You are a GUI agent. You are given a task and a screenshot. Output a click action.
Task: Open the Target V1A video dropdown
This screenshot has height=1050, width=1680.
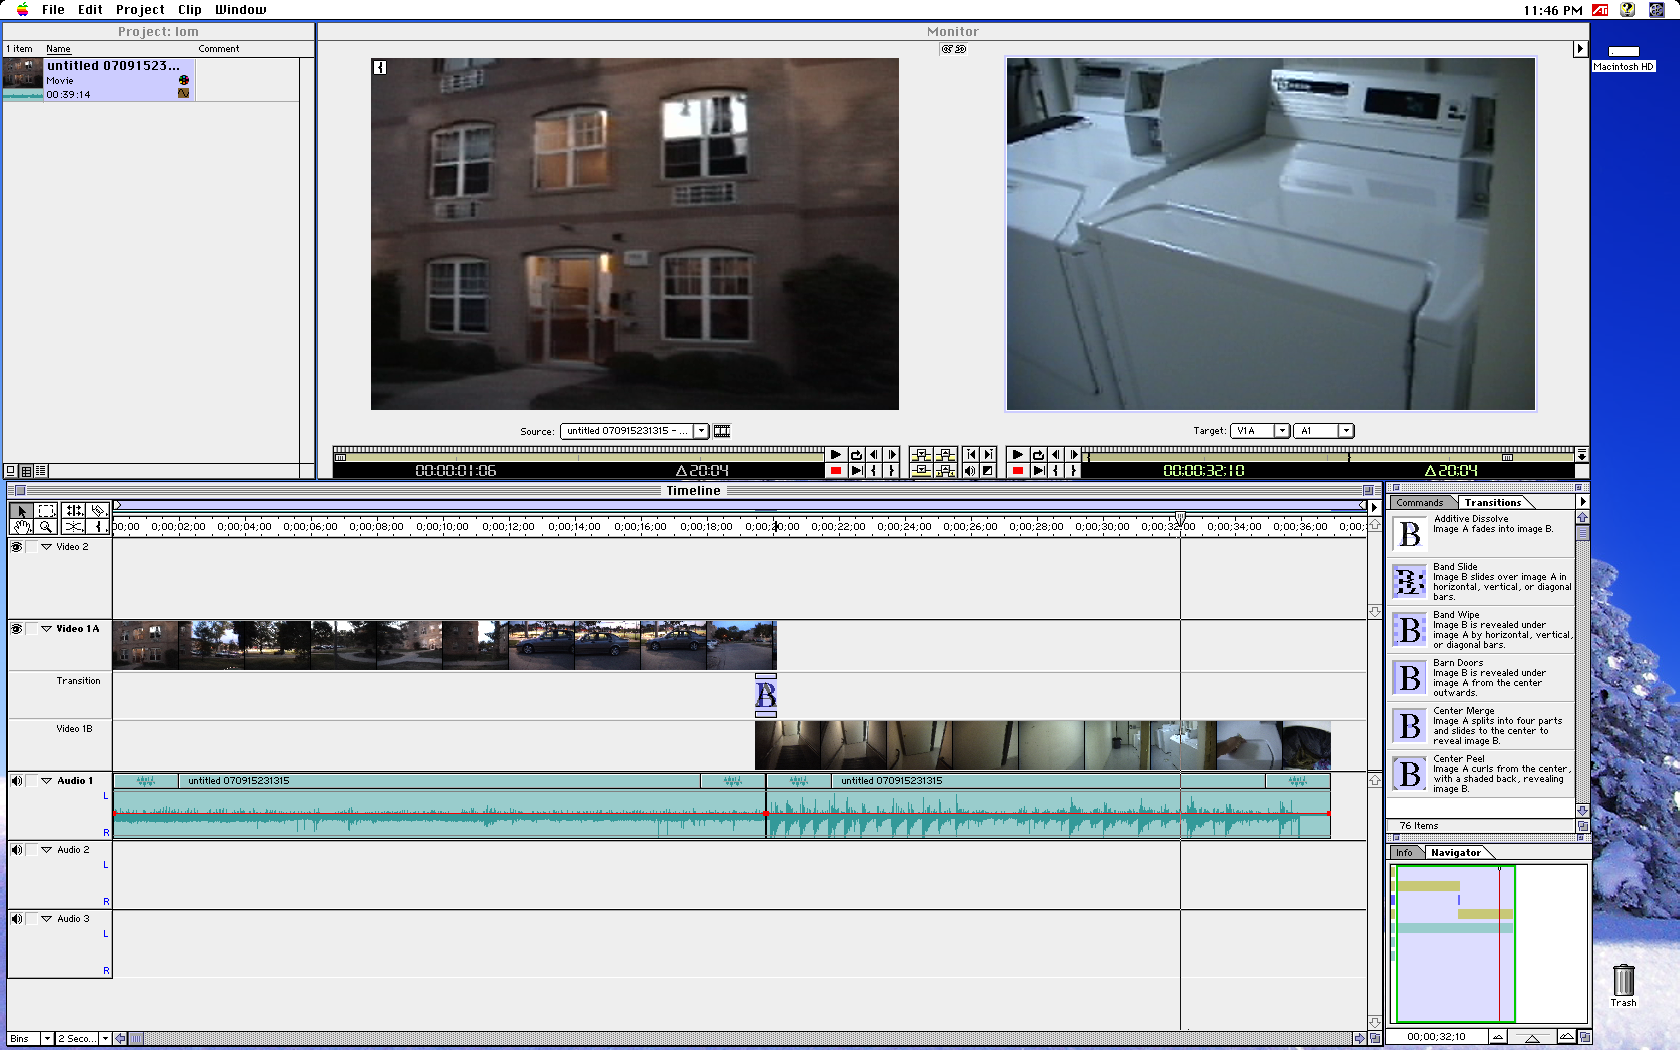[x=1281, y=431]
